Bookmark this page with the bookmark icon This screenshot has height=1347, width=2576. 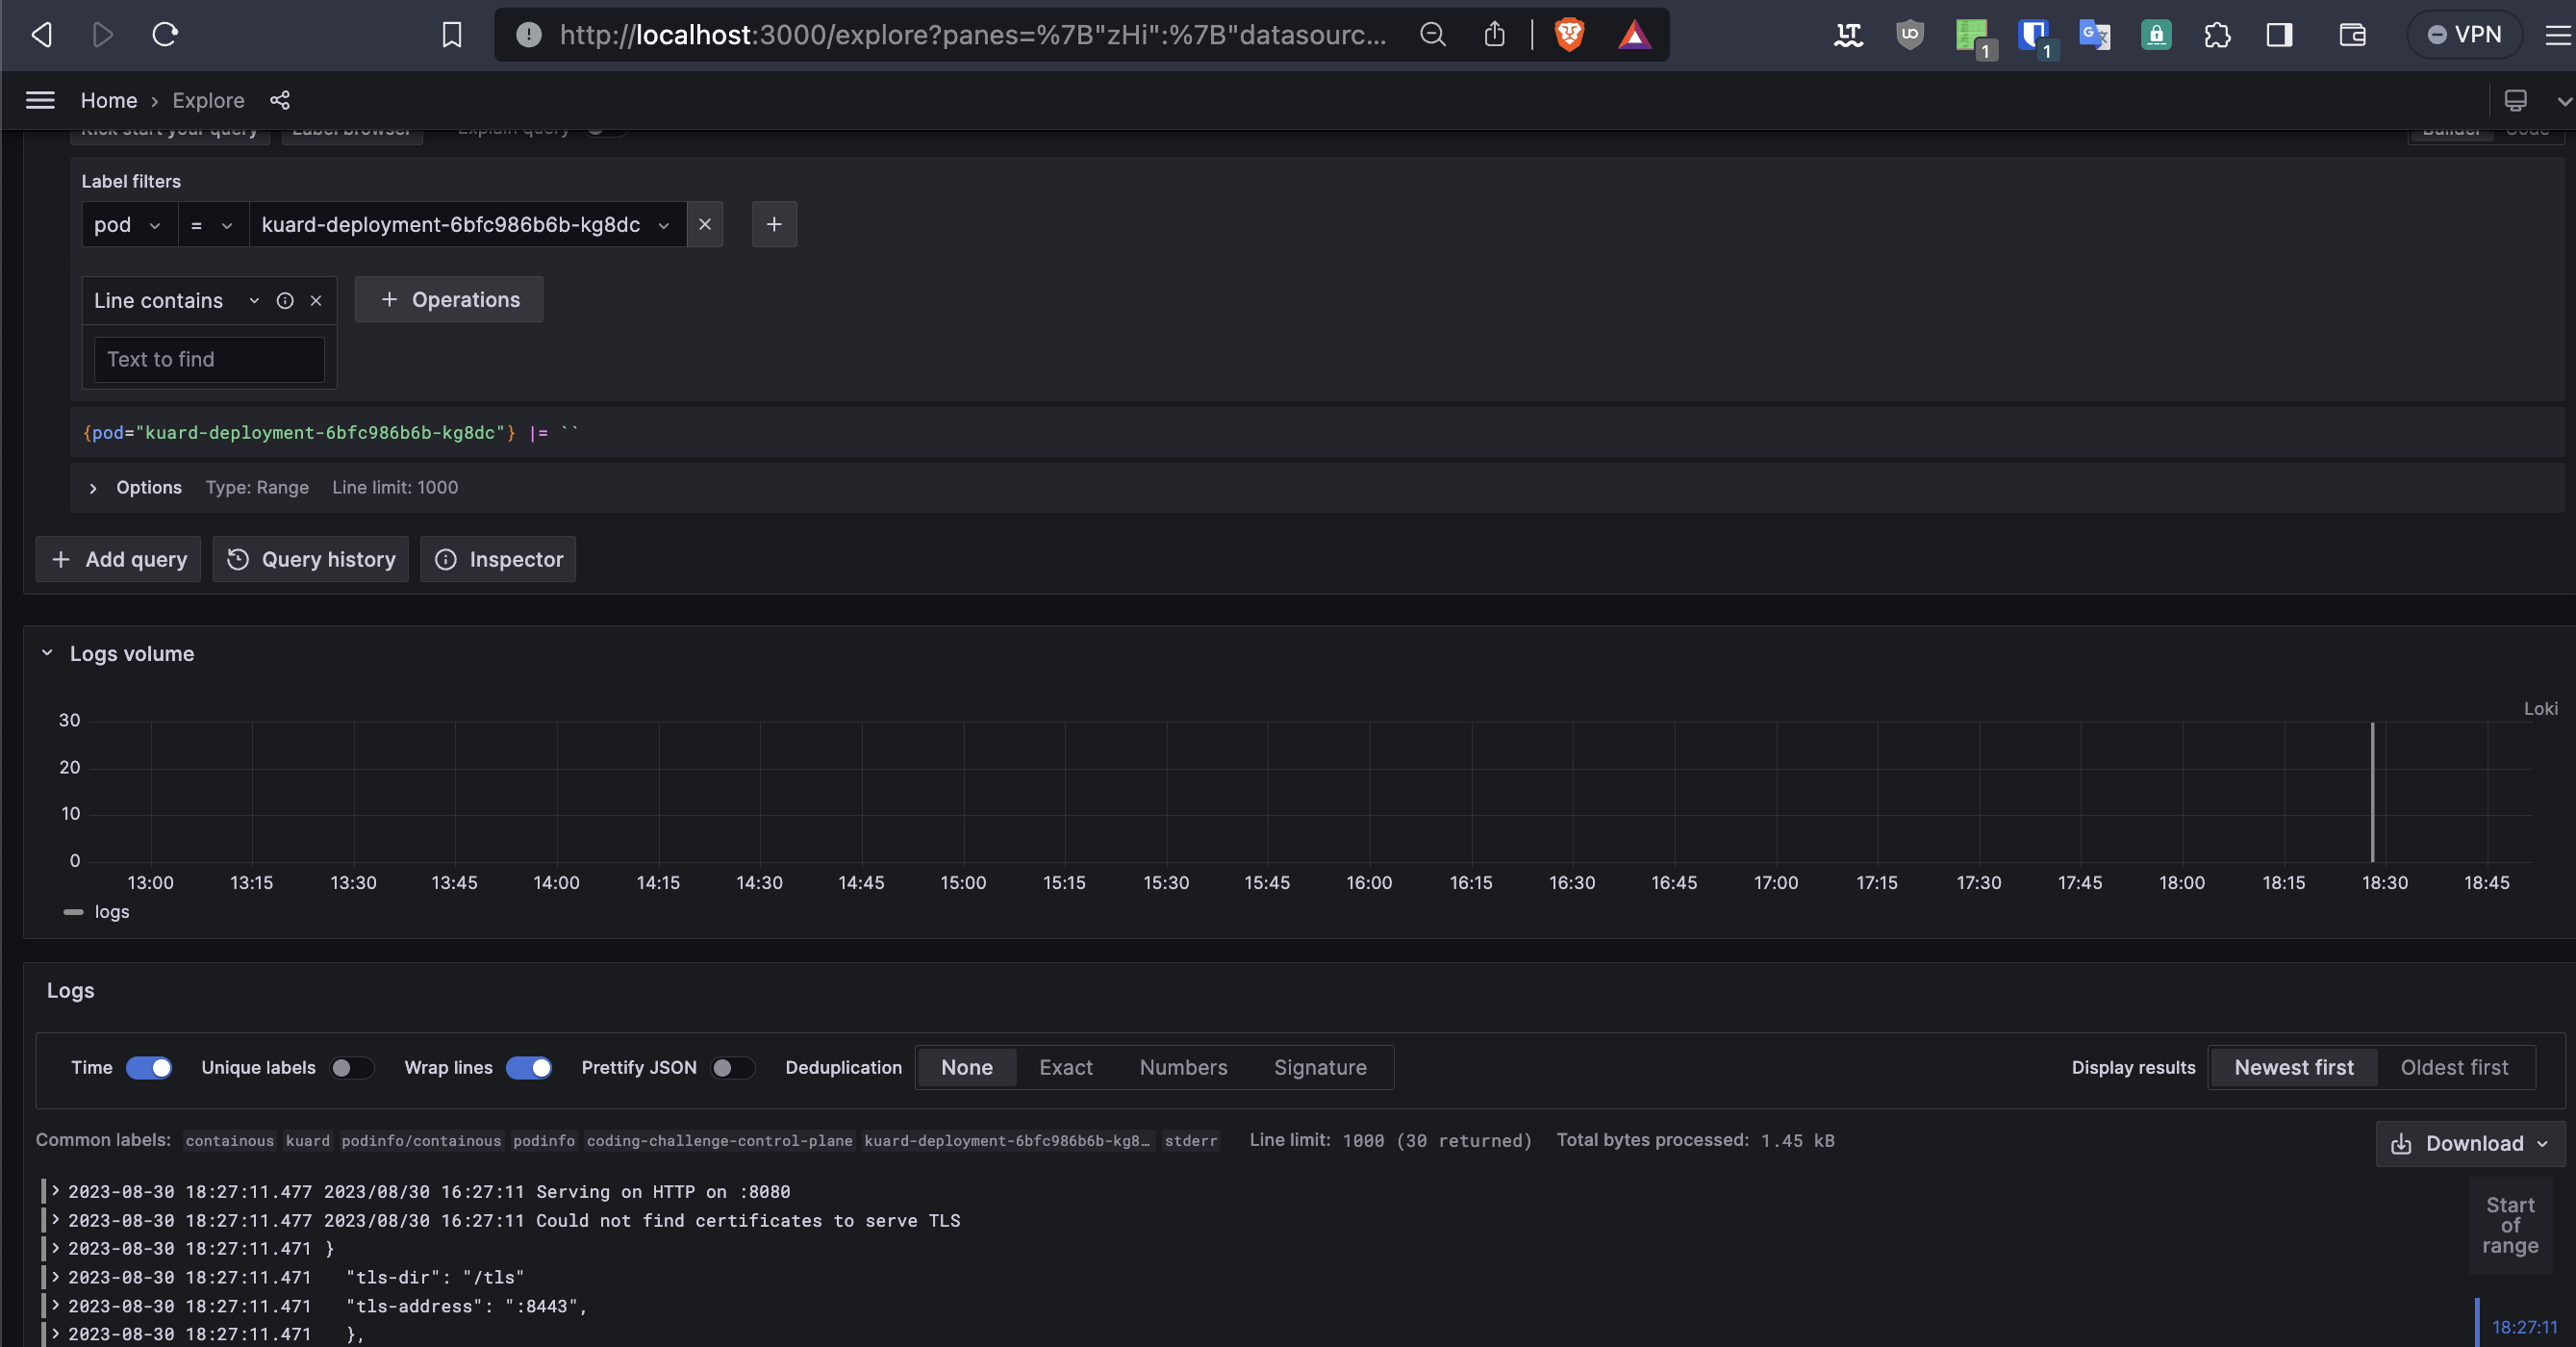tap(452, 35)
